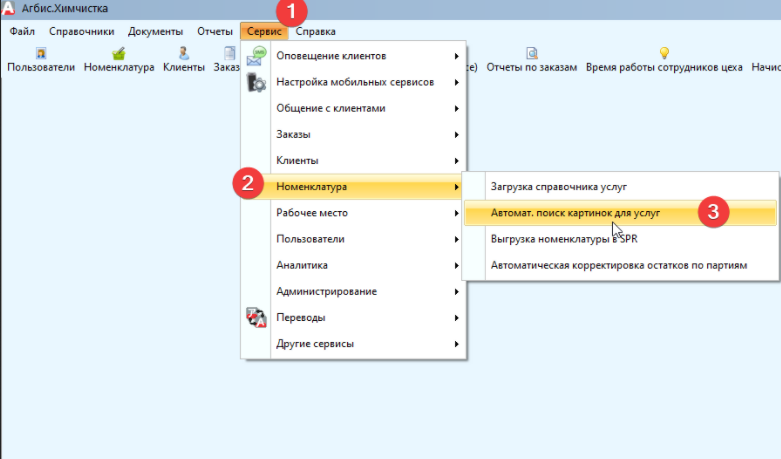Click the arrow next to Оповещение клиентов
This screenshot has width=781, height=459.
click(456, 56)
